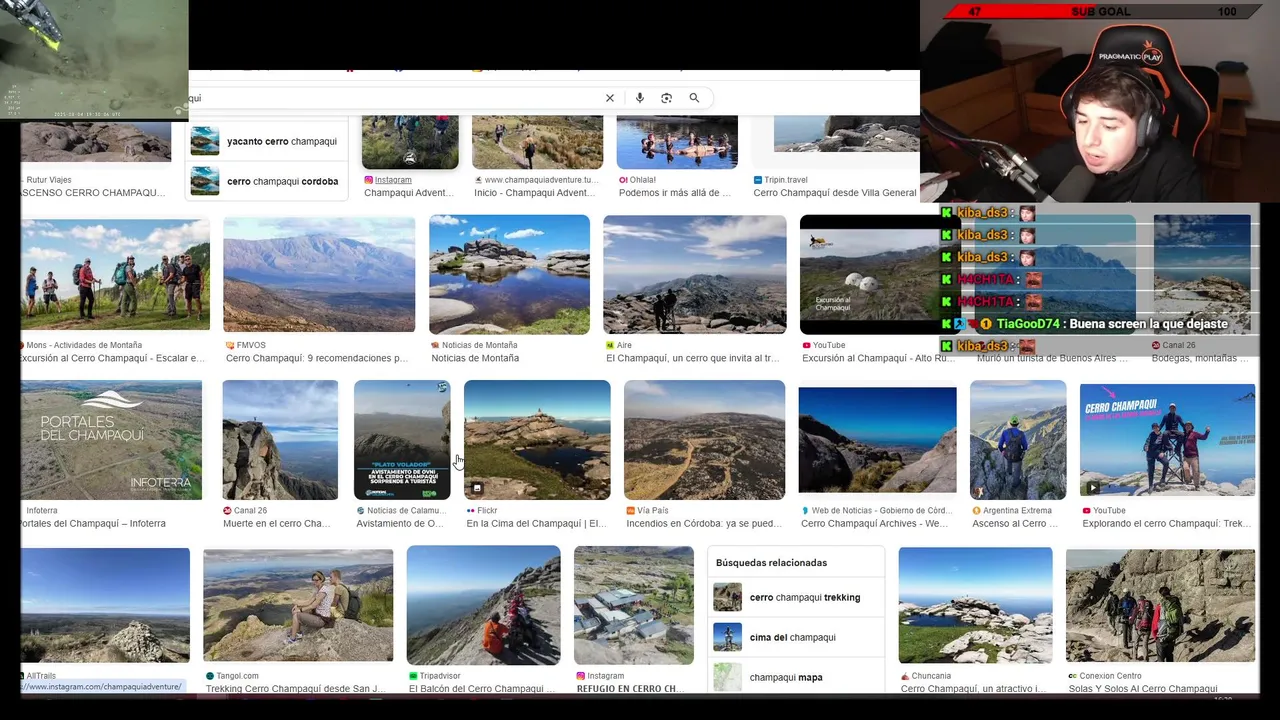Select the 'cerro champaqui cordoba' suggestion

coord(267,181)
